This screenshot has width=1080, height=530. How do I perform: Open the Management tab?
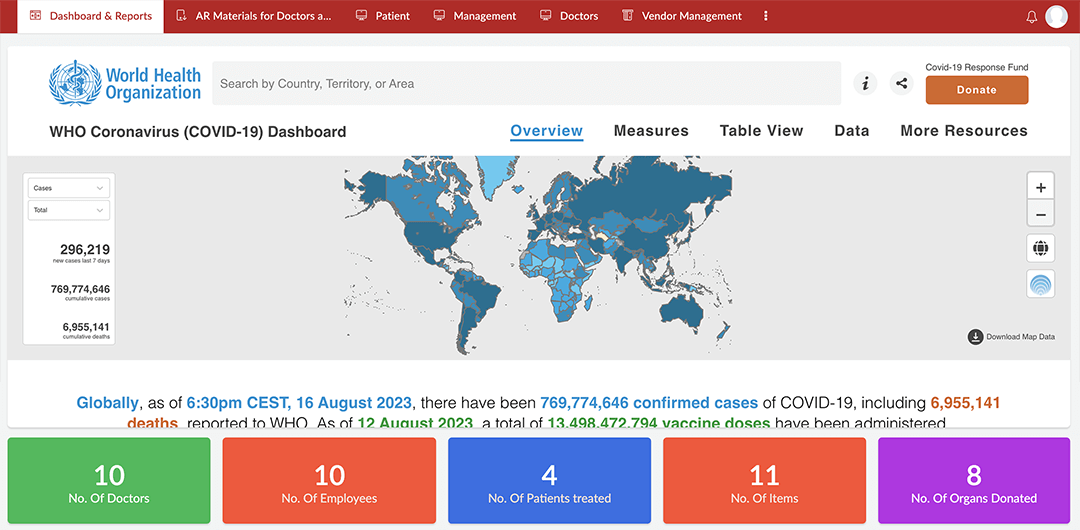[475, 16]
